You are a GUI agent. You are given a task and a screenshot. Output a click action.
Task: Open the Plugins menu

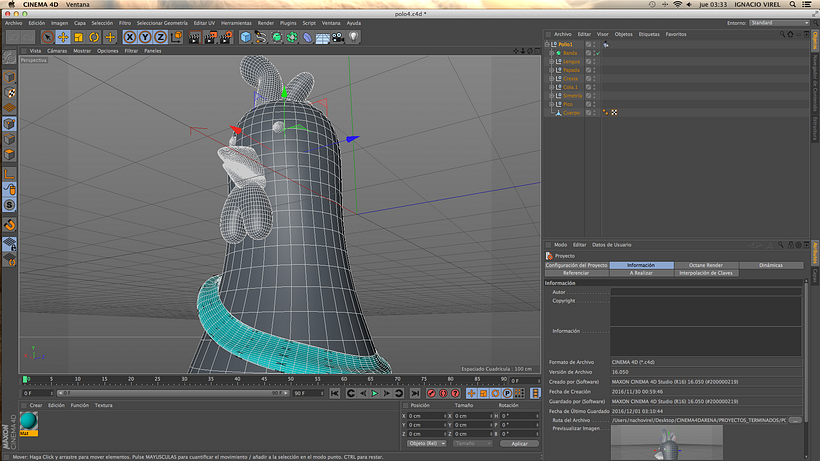[288, 23]
